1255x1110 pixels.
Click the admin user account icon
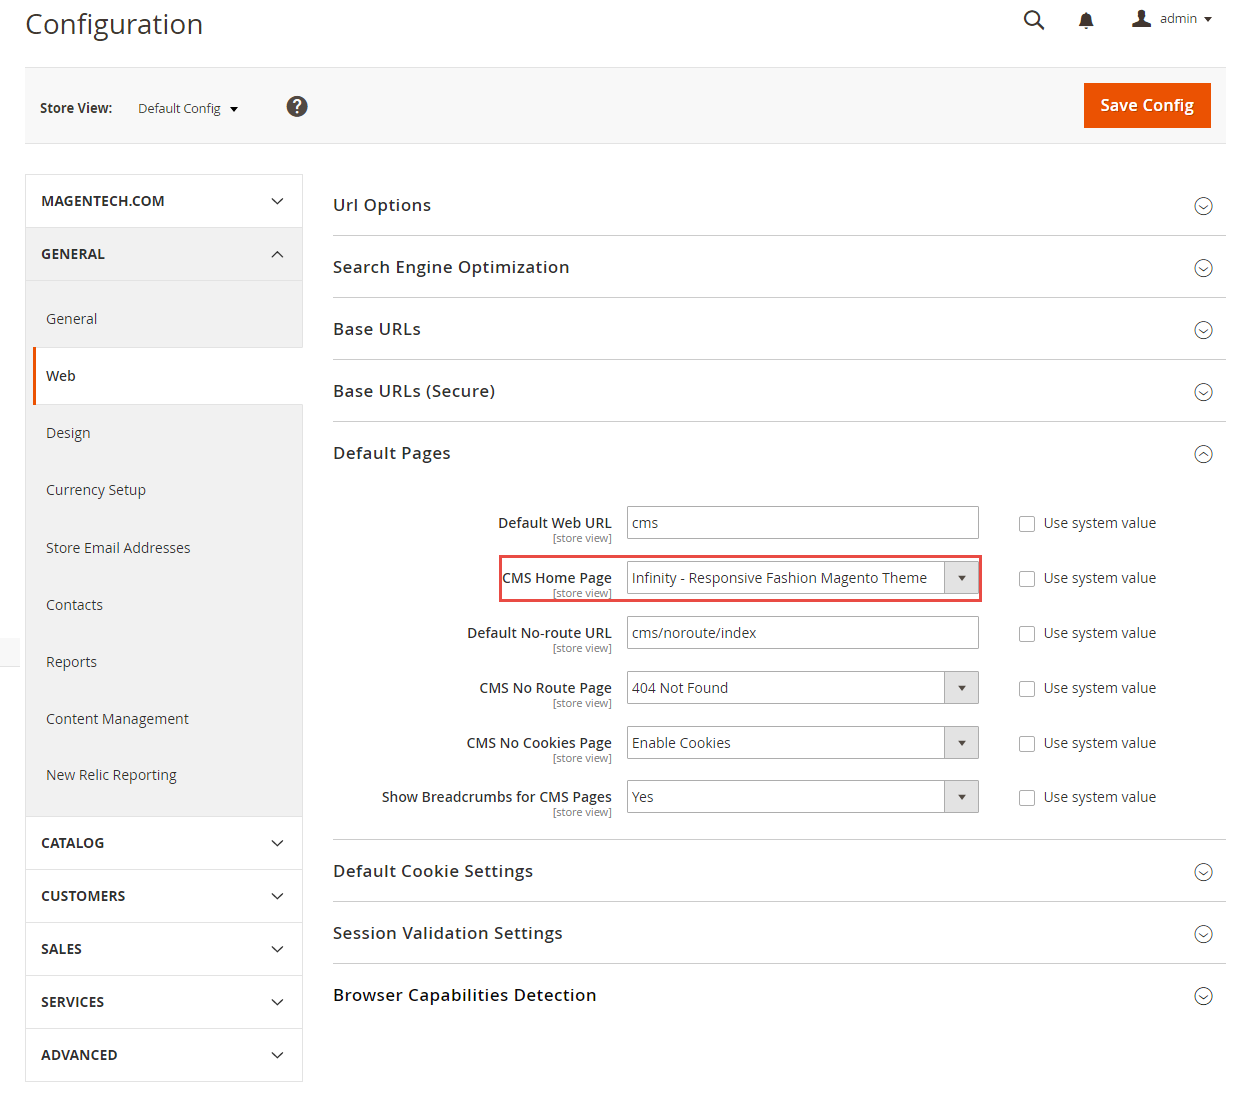[1141, 19]
